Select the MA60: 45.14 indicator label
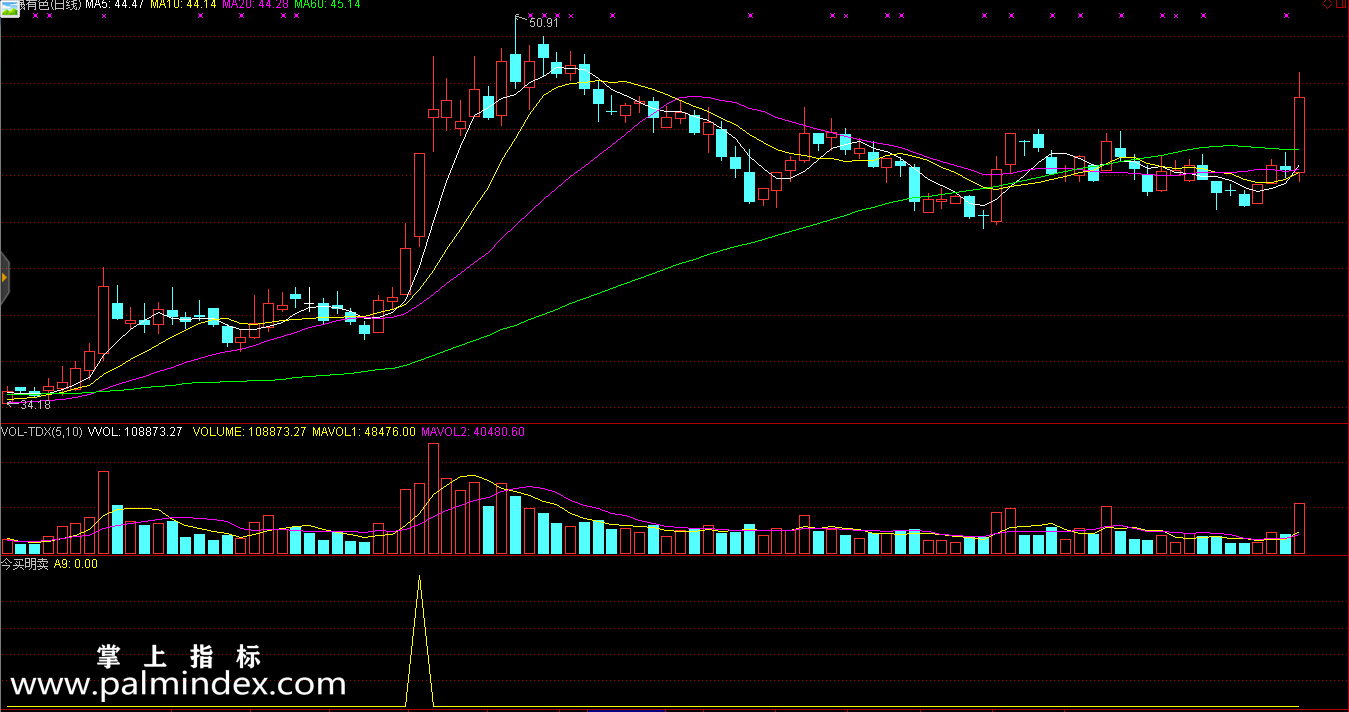Image resolution: width=1349 pixels, height=712 pixels. [327, 5]
